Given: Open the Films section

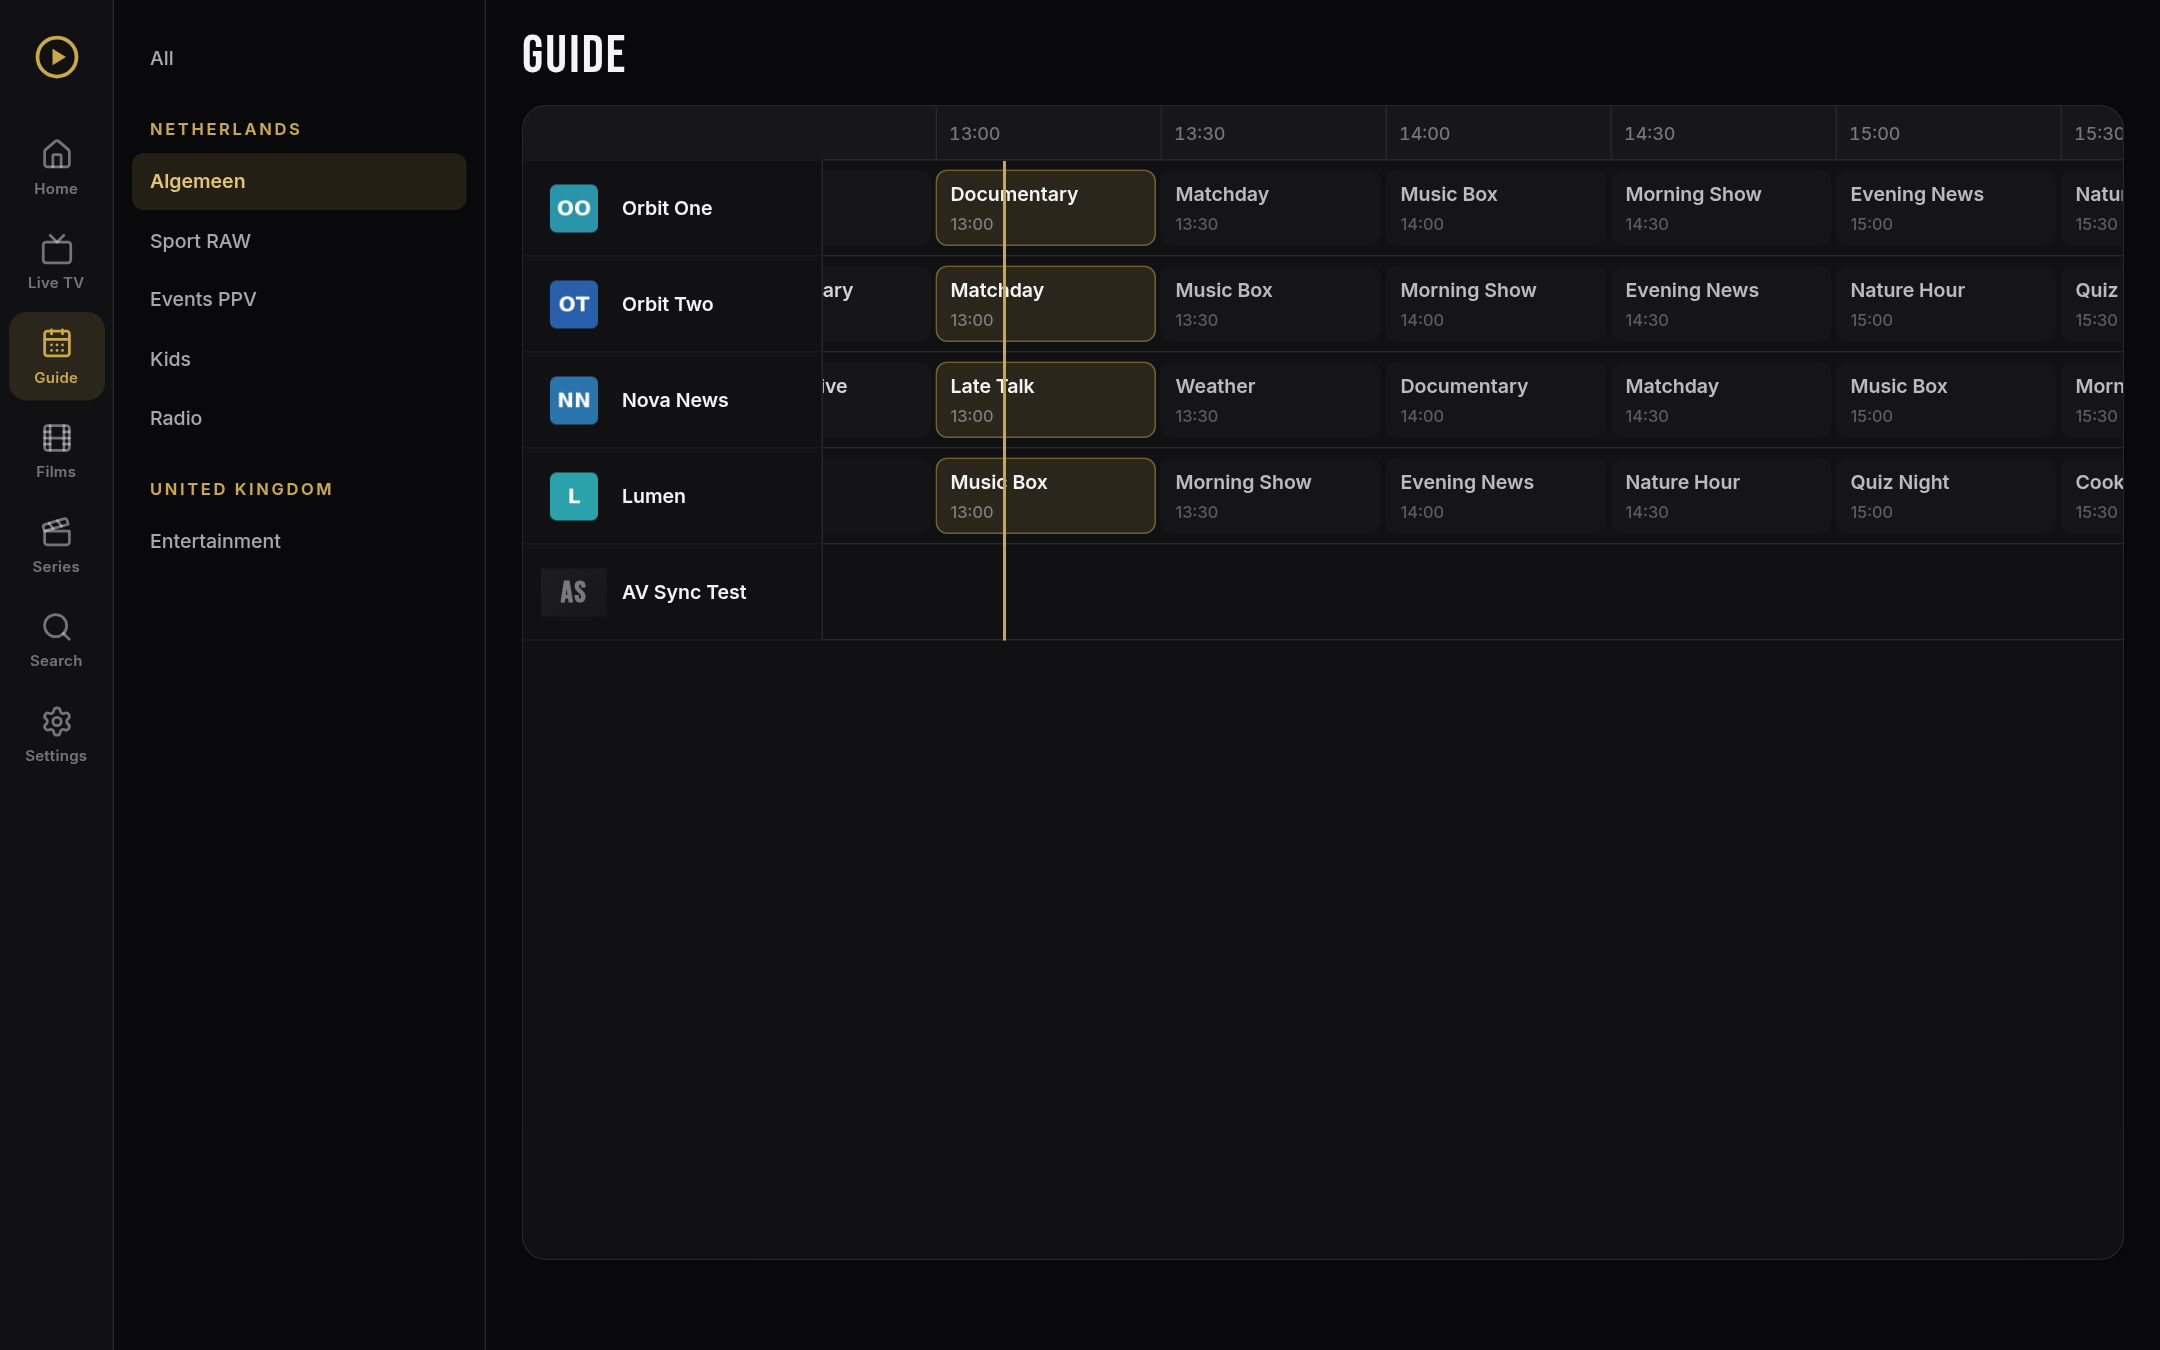Looking at the screenshot, I should [56, 451].
